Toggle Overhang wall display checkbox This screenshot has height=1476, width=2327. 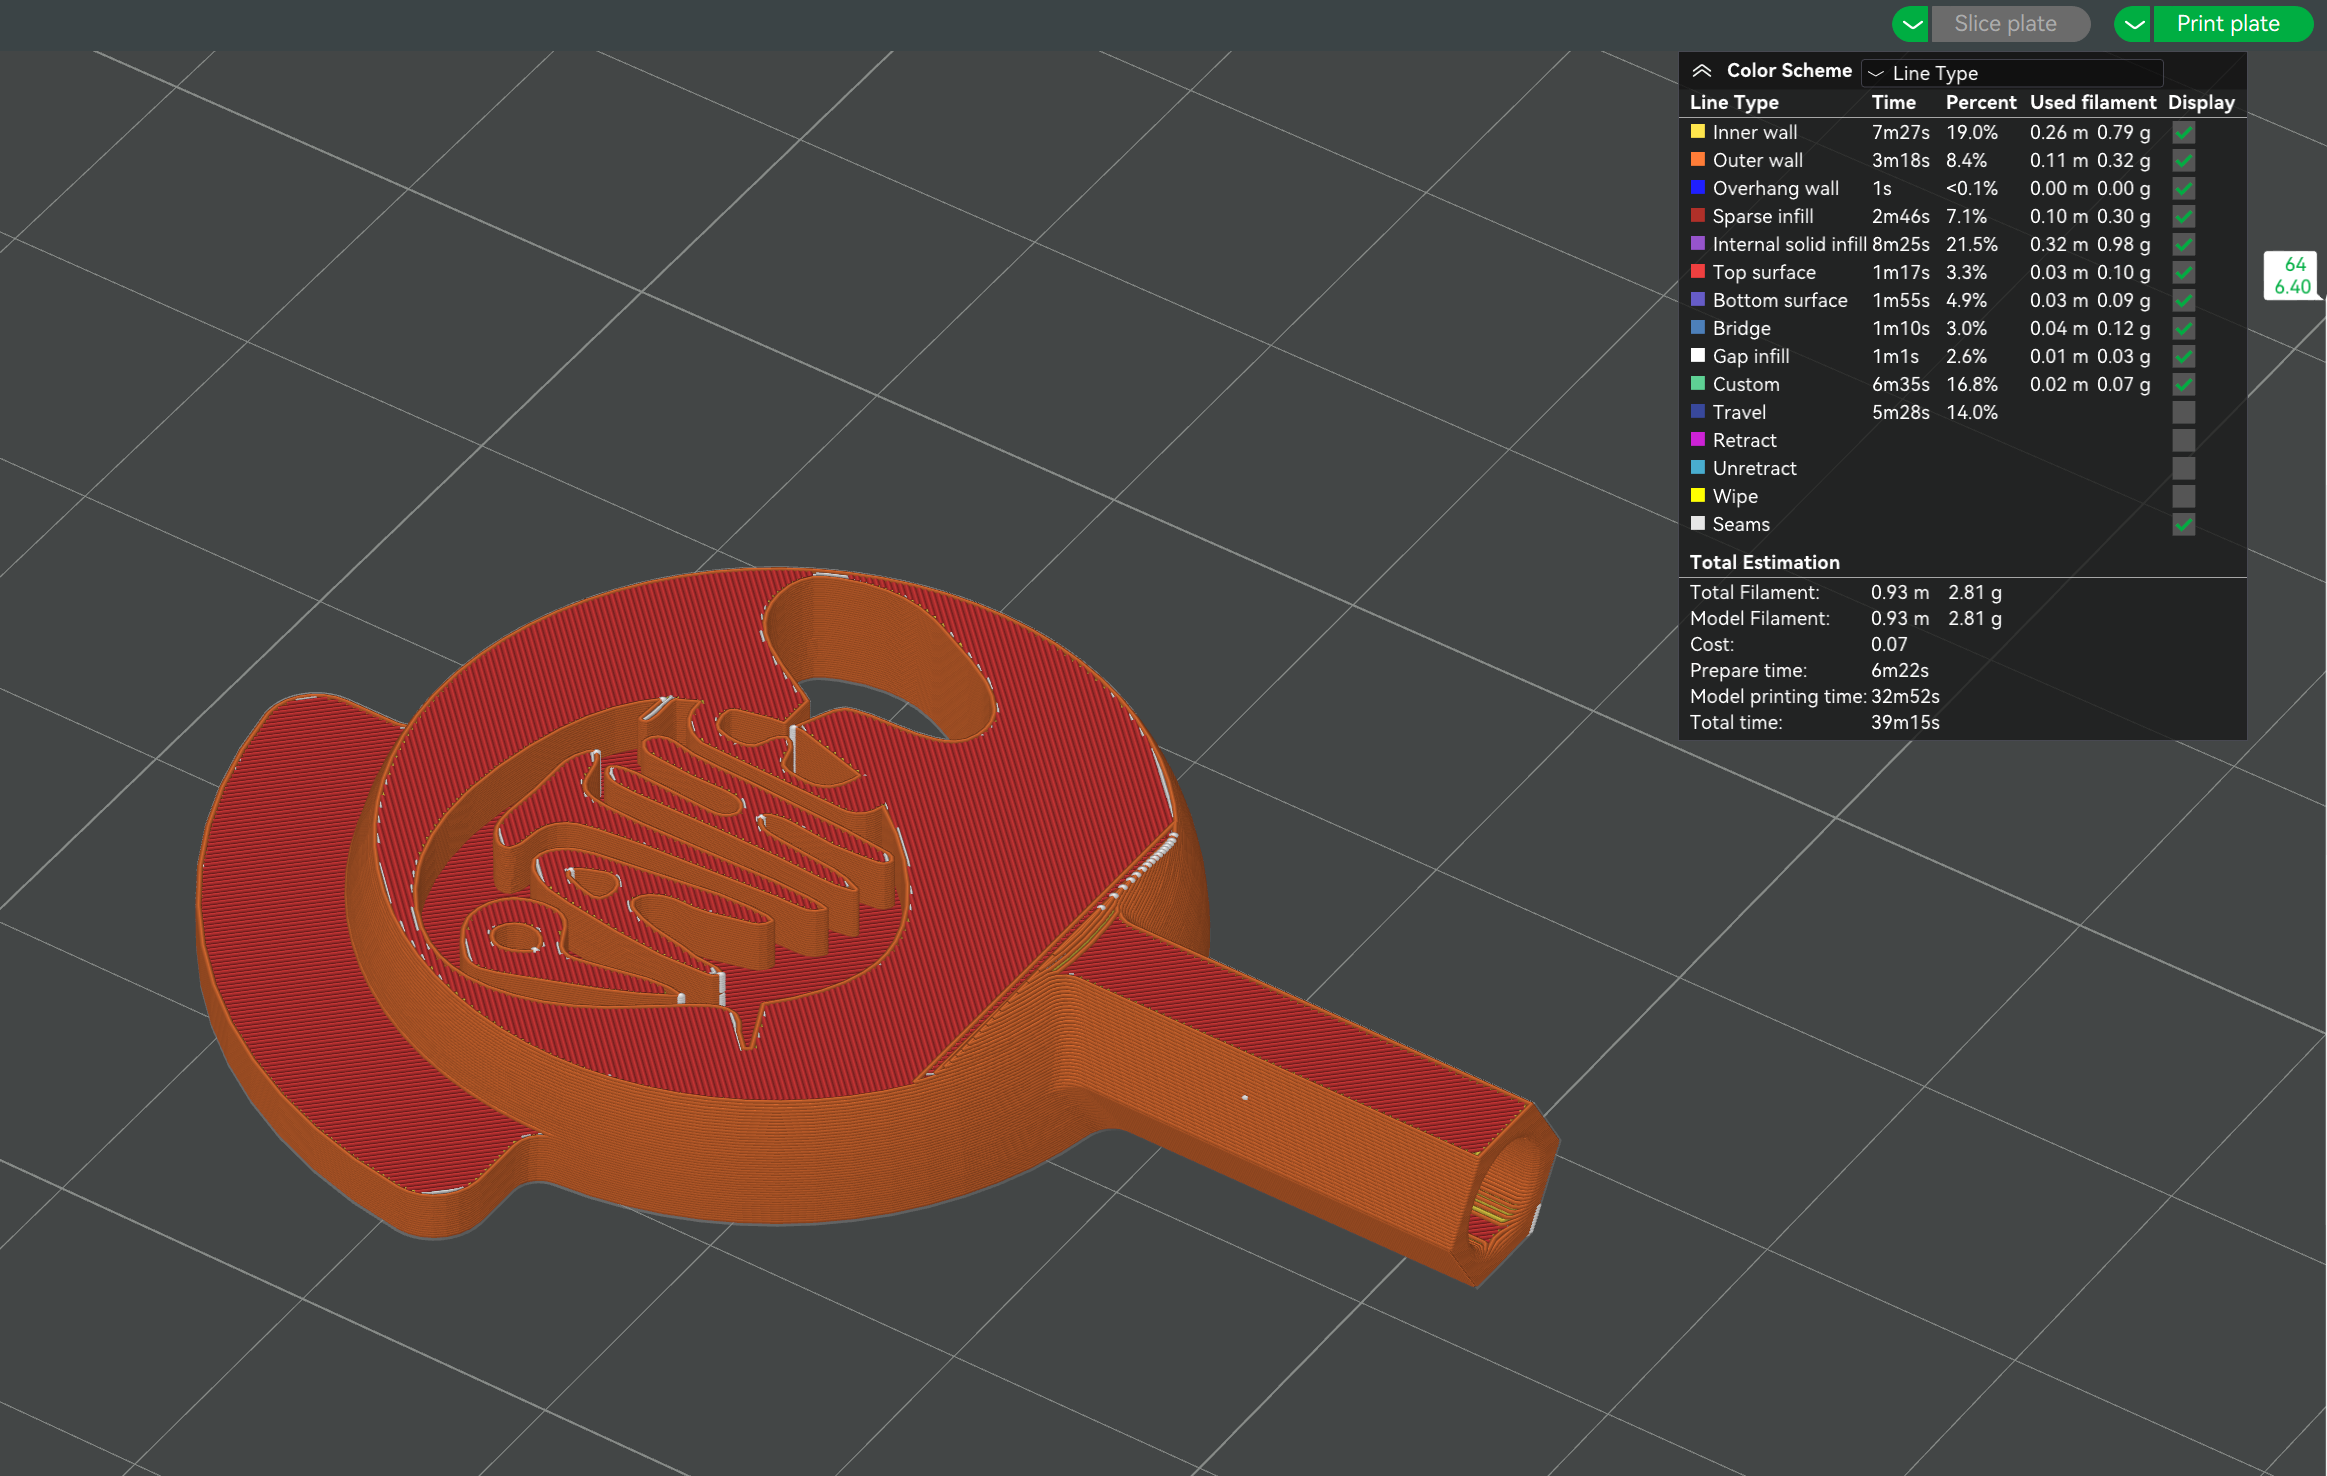click(2184, 188)
